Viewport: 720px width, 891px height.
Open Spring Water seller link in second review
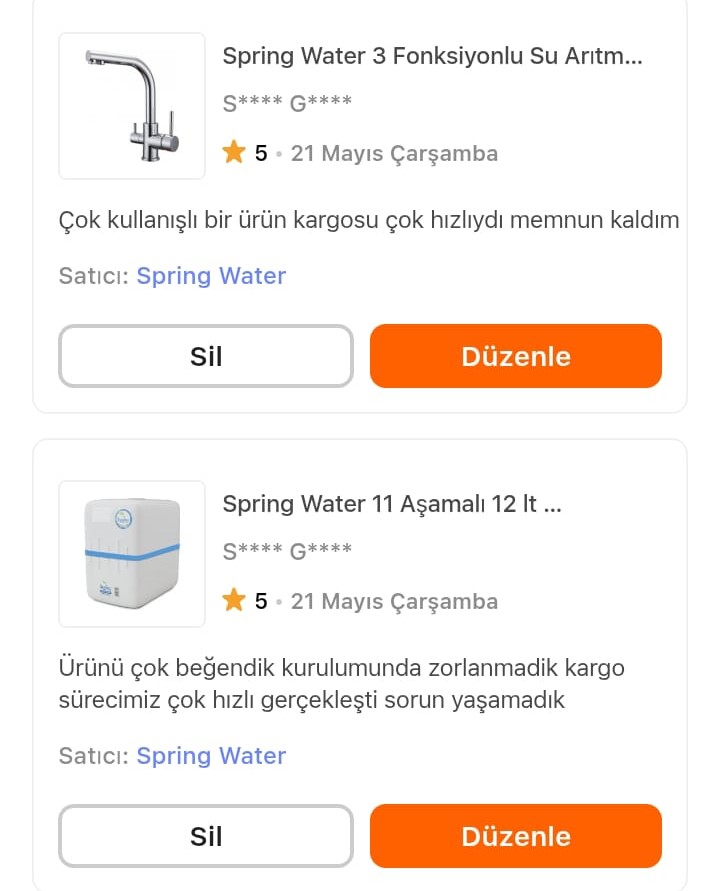click(x=211, y=756)
